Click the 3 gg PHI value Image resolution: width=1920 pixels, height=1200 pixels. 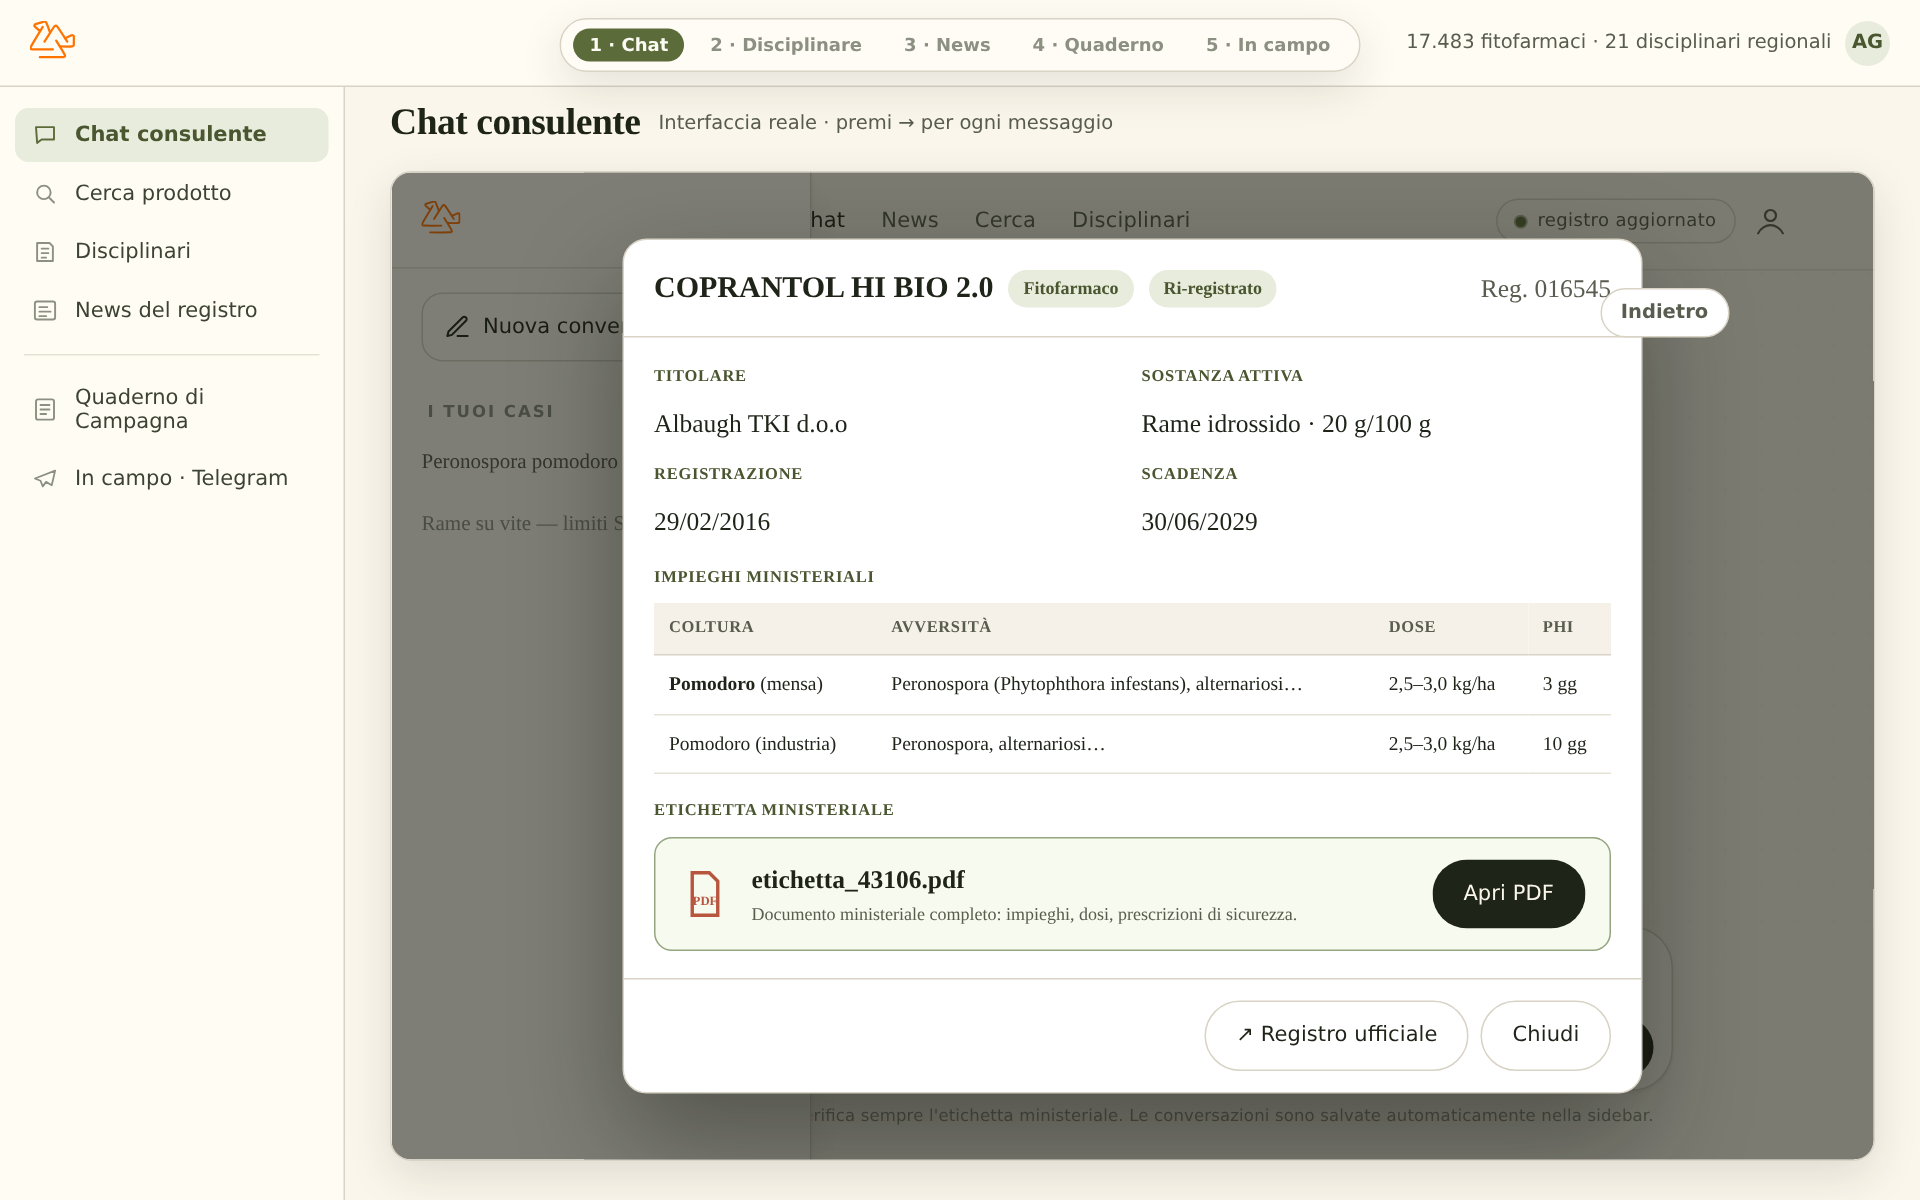pyautogui.click(x=1559, y=685)
